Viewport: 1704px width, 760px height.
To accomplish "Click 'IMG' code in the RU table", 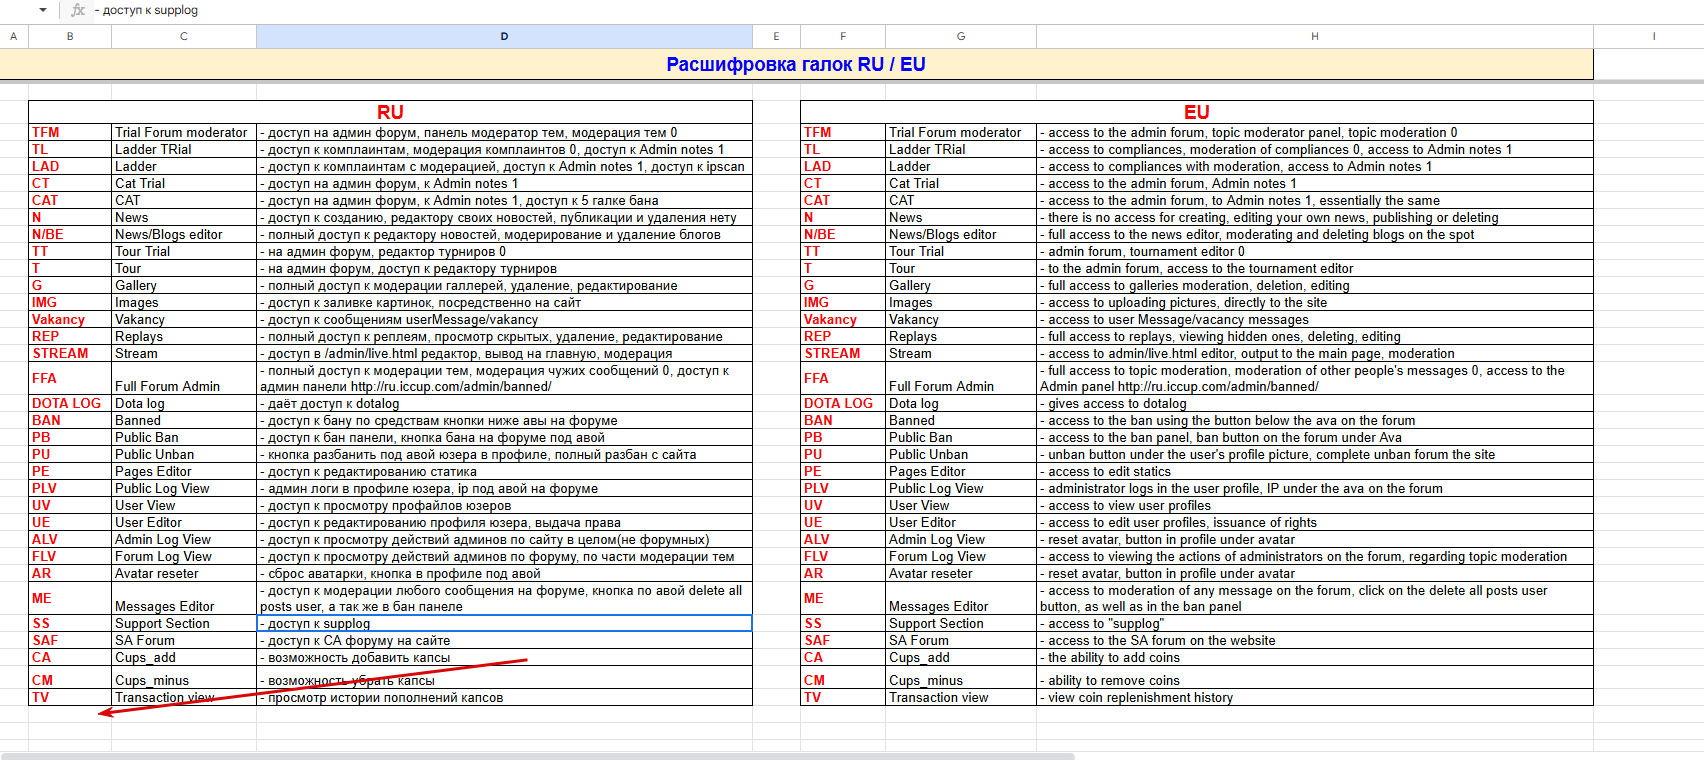I will tap(44, 302).
